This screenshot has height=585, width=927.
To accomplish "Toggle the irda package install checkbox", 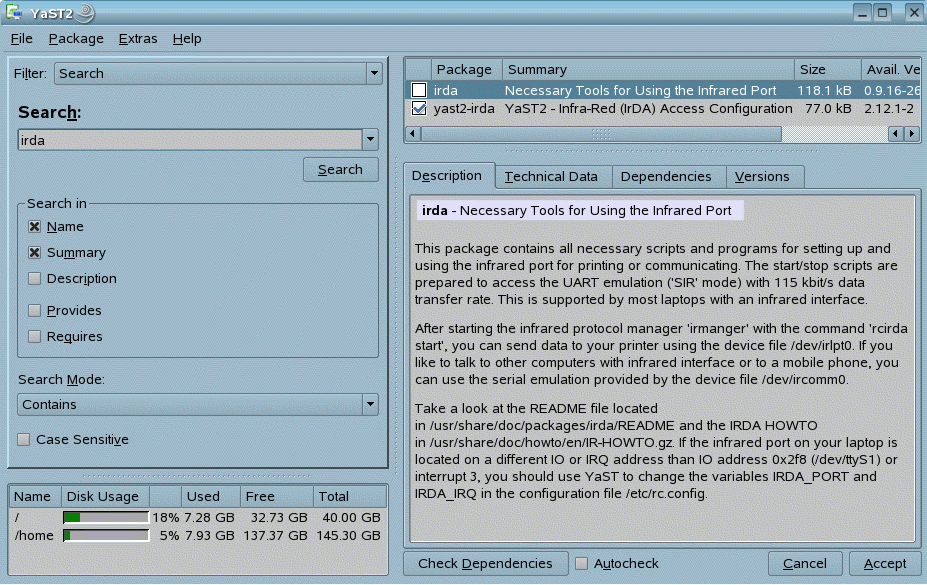I will [x=419, y=90].
